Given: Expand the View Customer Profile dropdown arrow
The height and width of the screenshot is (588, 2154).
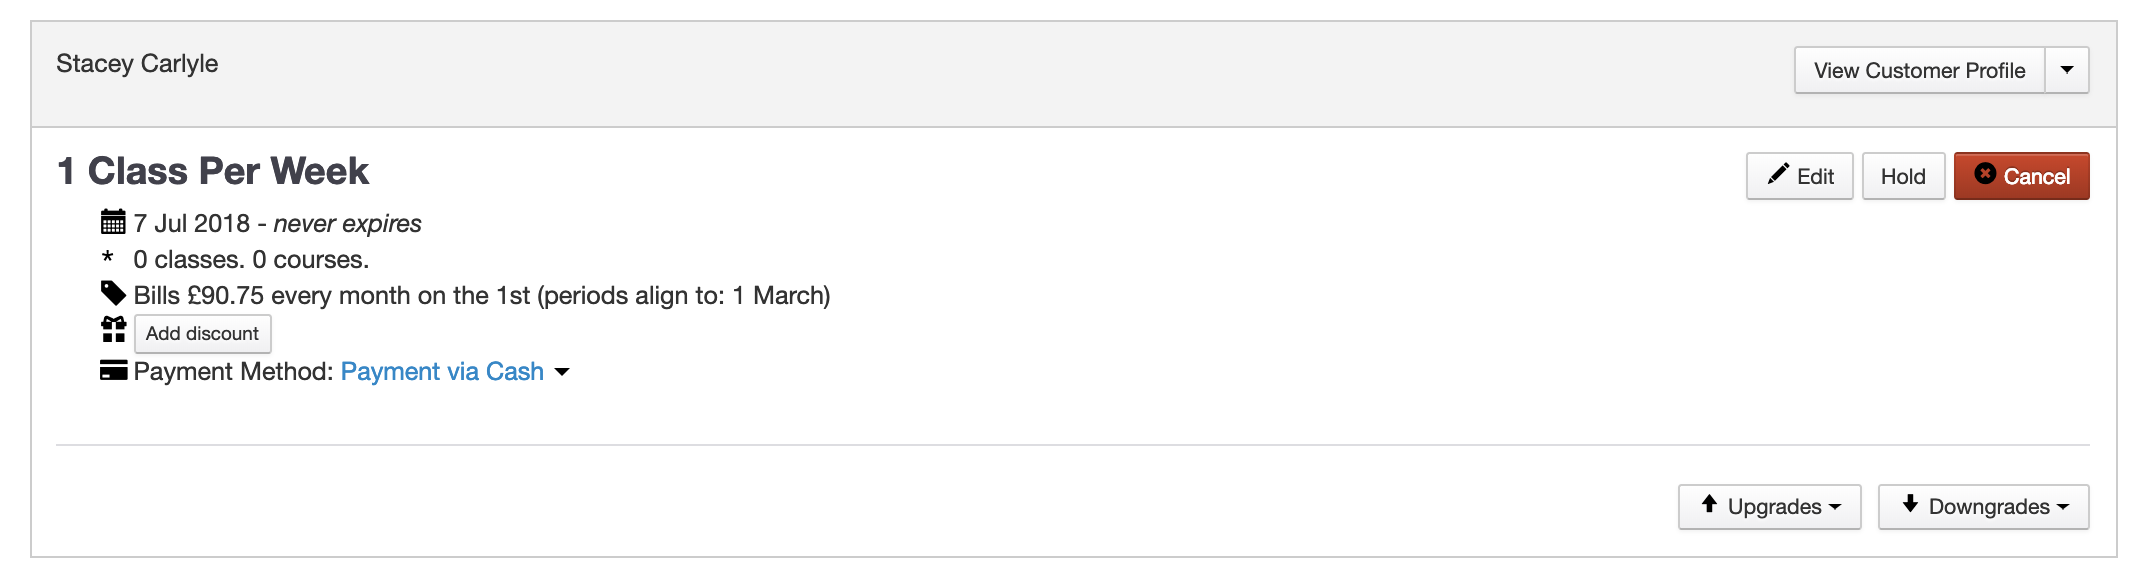Looking at the screenshot, I should click(2066, 70).
